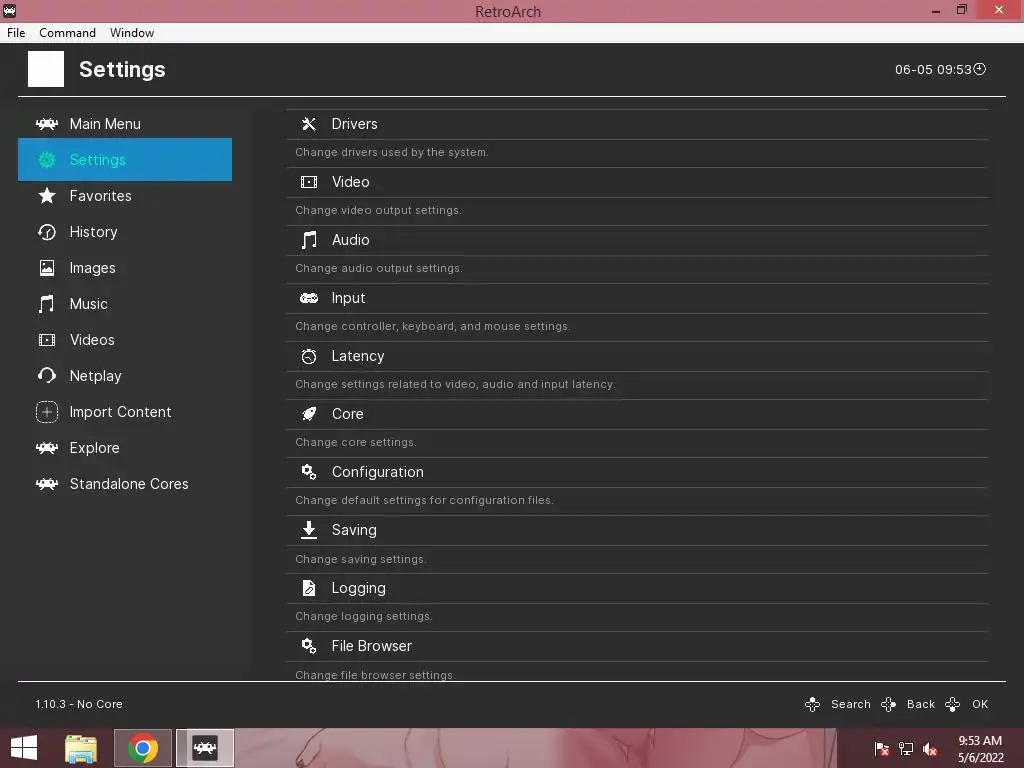This screenshot has width=1024, height=768.
Task: Click the Explore invader icon
Action: coord(47,448)
